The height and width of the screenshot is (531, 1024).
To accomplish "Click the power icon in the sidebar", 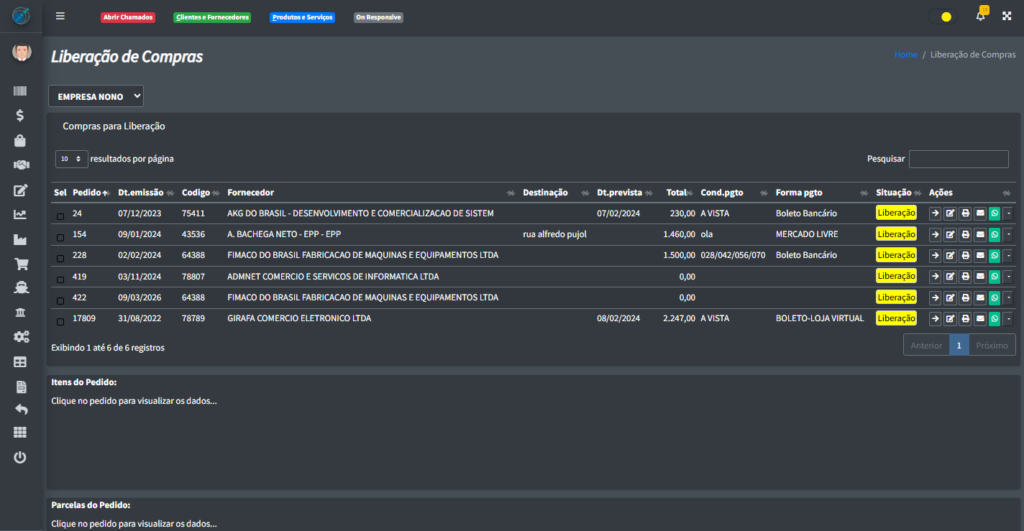I will [20, 457].
